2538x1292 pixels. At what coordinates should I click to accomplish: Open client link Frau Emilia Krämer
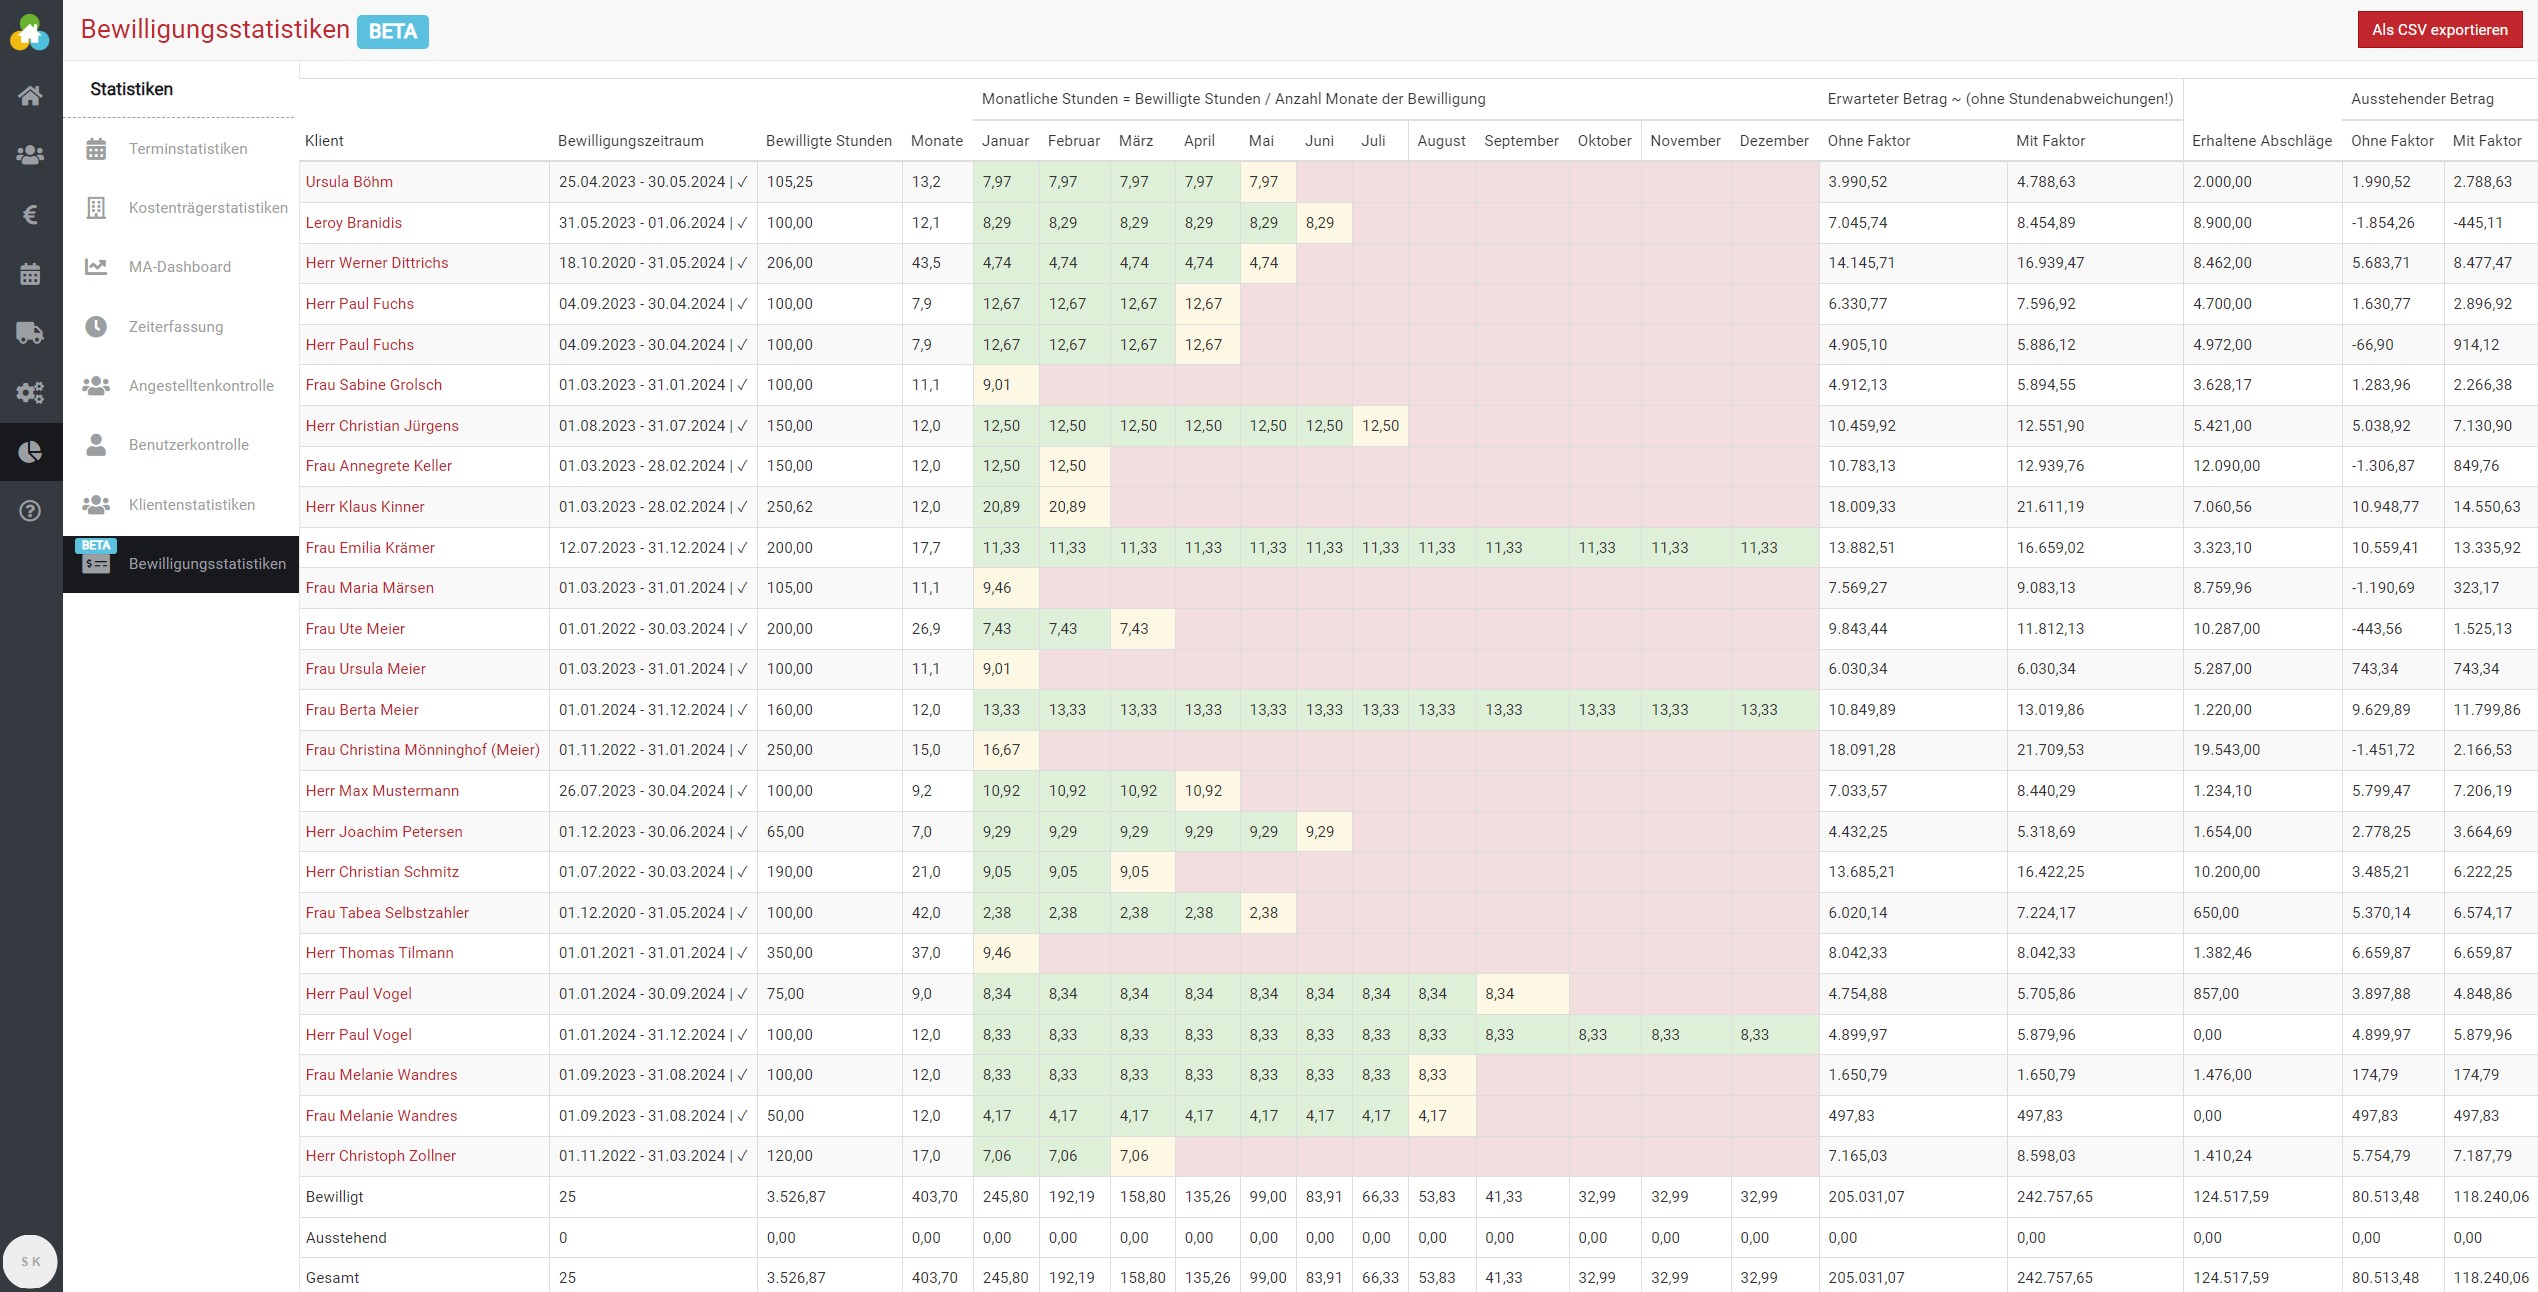point(370,548)
